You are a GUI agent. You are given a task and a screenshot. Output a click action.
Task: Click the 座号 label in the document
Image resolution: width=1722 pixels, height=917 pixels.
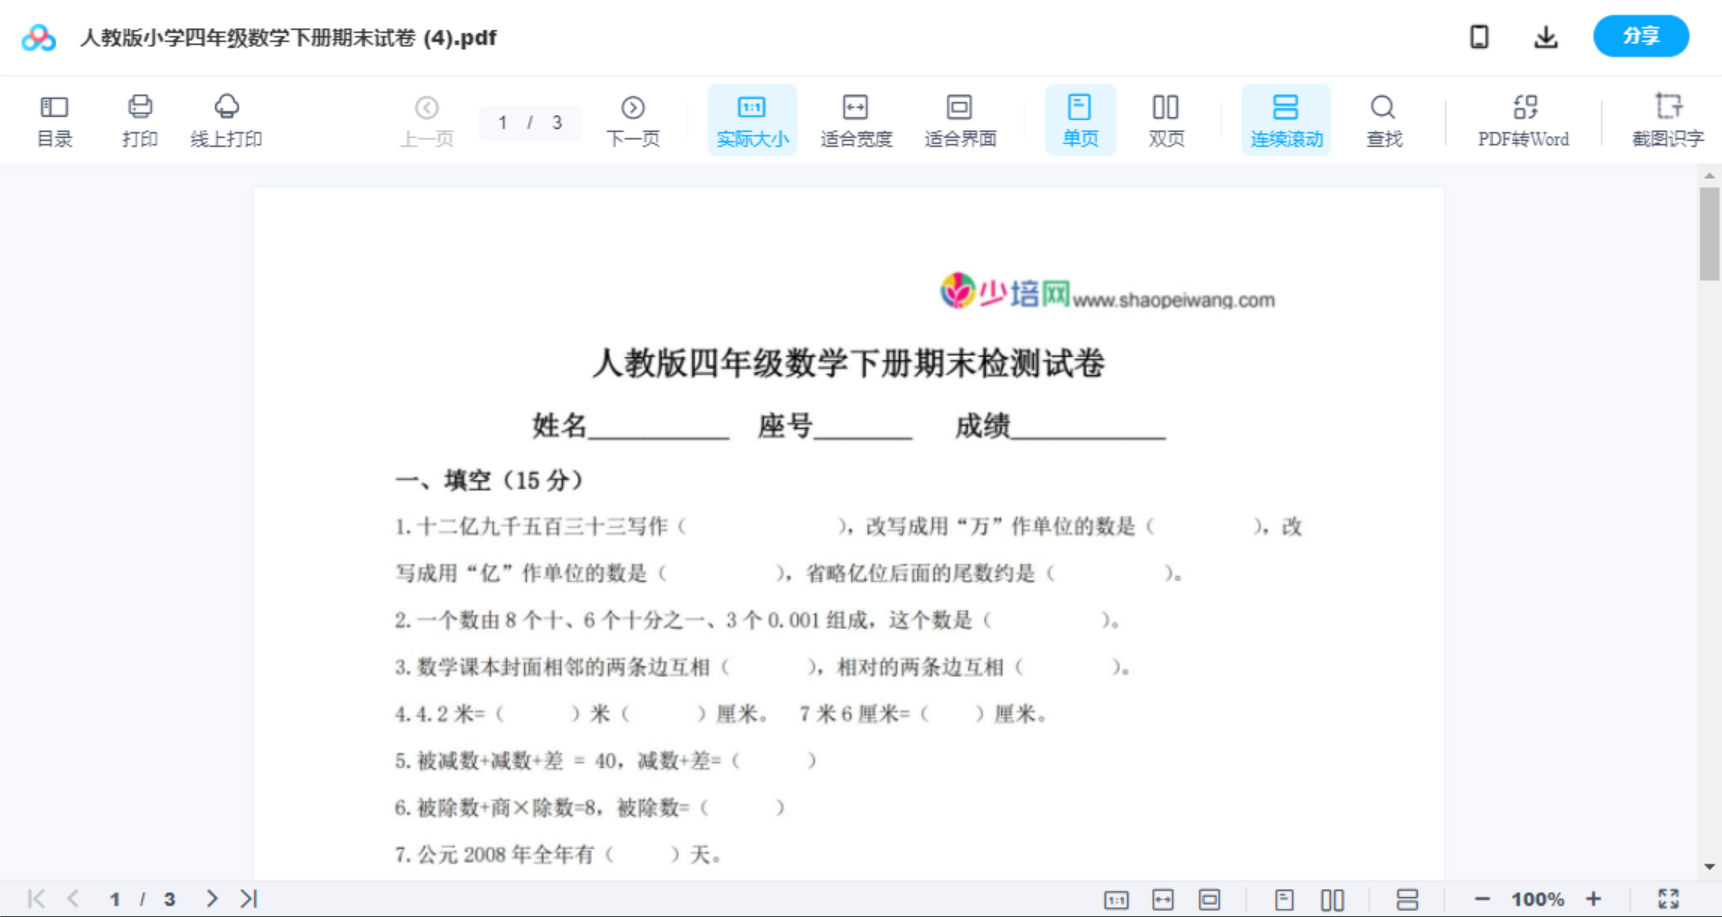point(785,426)
